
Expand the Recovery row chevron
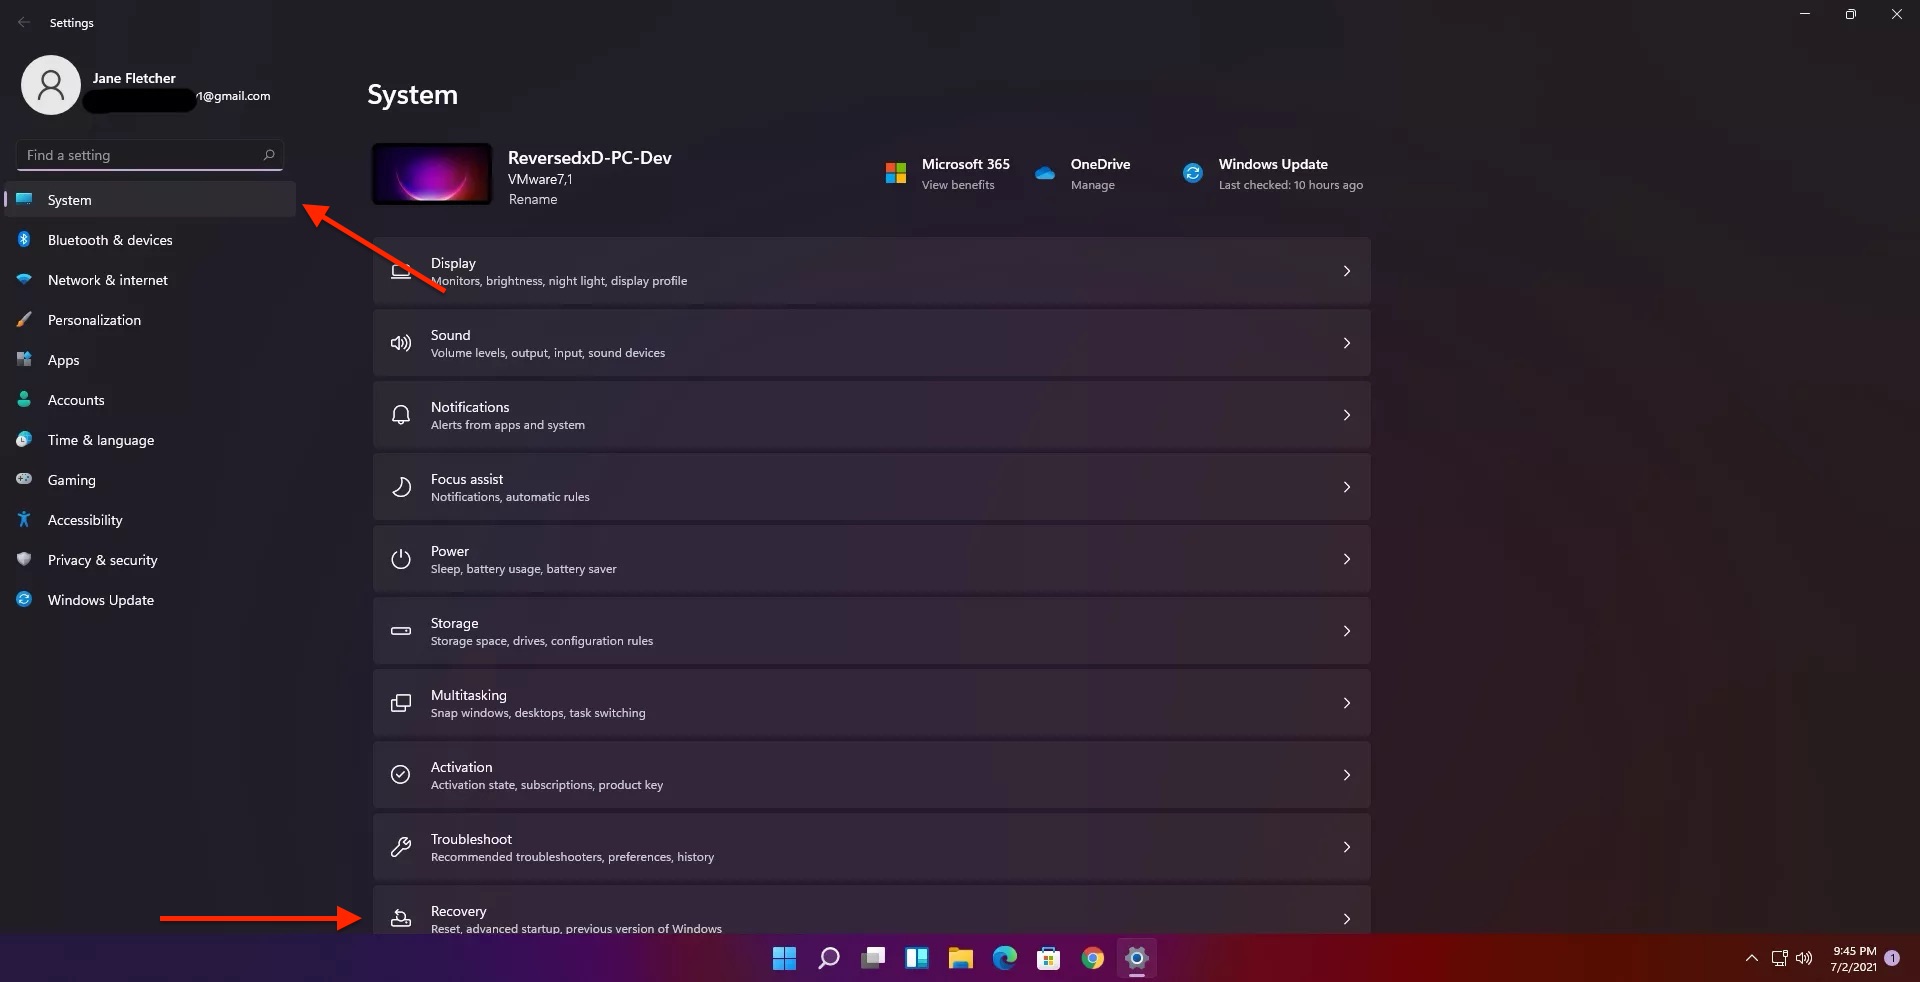1347,918
